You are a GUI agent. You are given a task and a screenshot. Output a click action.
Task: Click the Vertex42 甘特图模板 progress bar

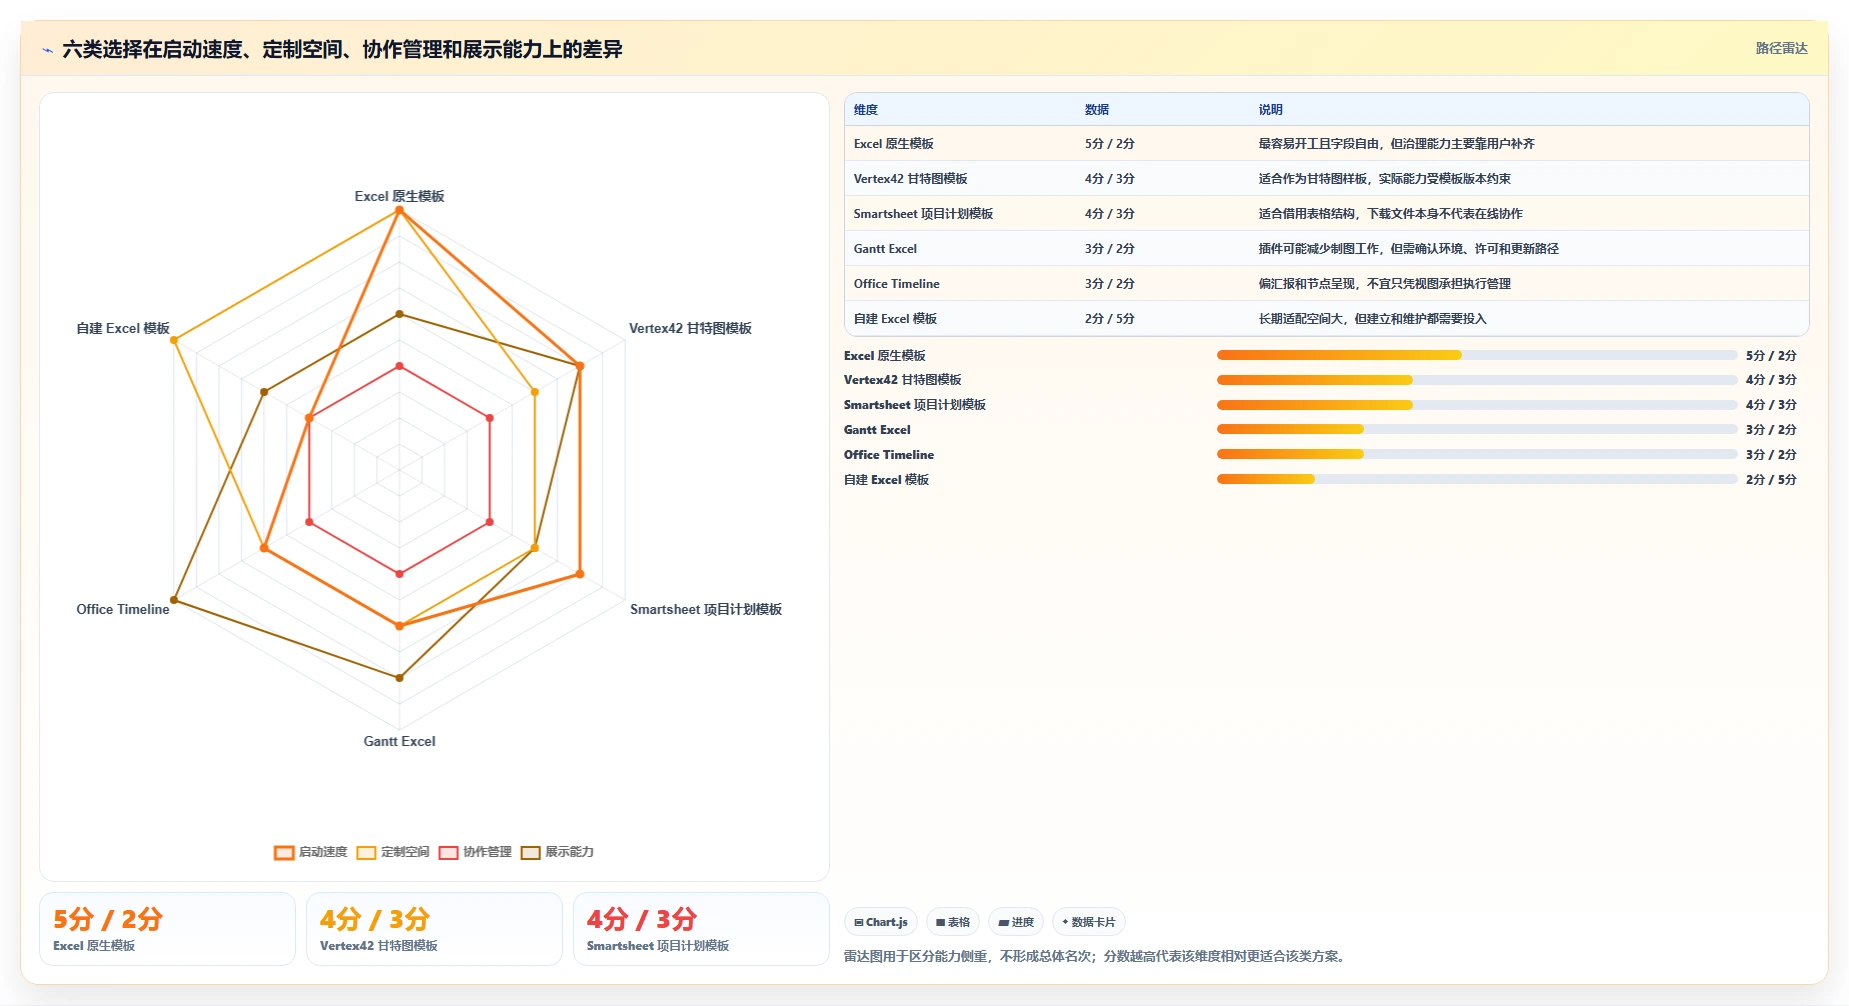click(1477, 380)
